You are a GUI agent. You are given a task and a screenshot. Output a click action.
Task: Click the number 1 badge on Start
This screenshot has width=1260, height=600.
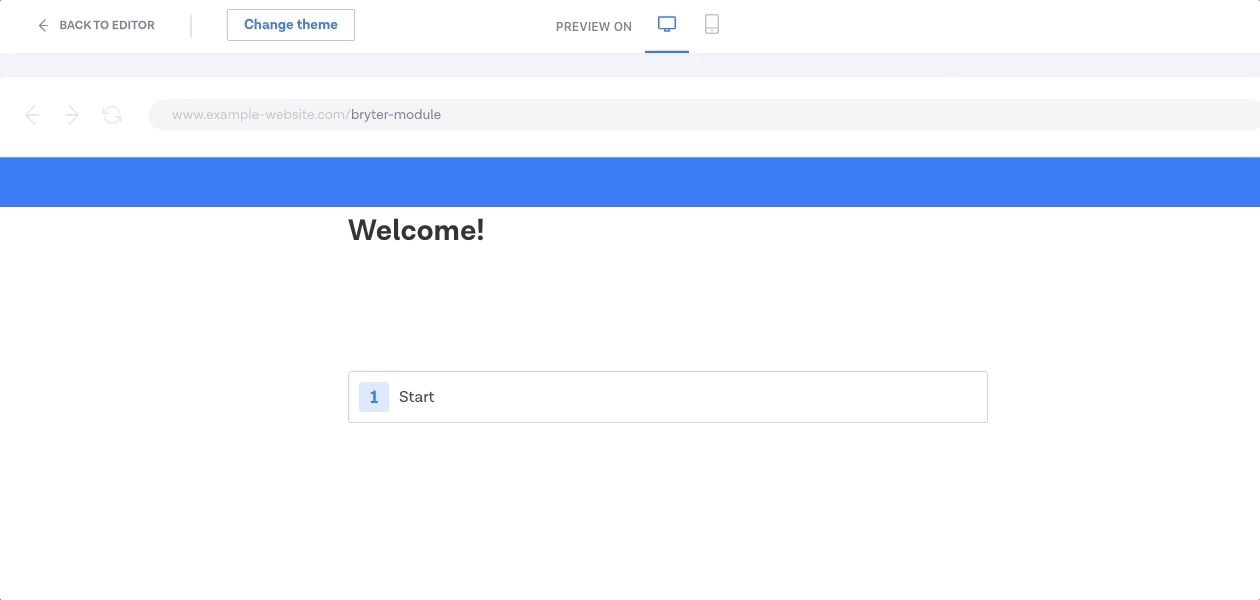pos(374,397)
